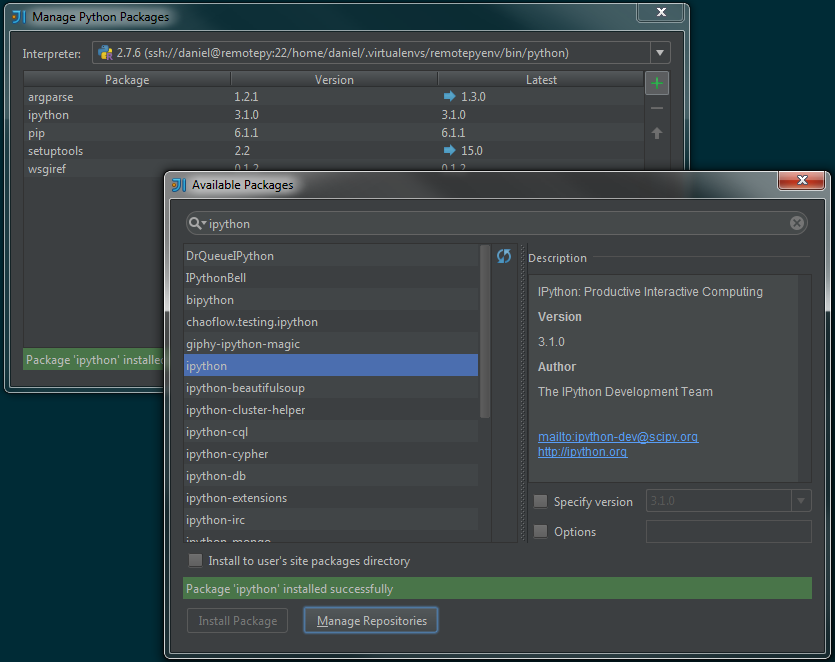Enable the Options checkbox

coord(541,531)
